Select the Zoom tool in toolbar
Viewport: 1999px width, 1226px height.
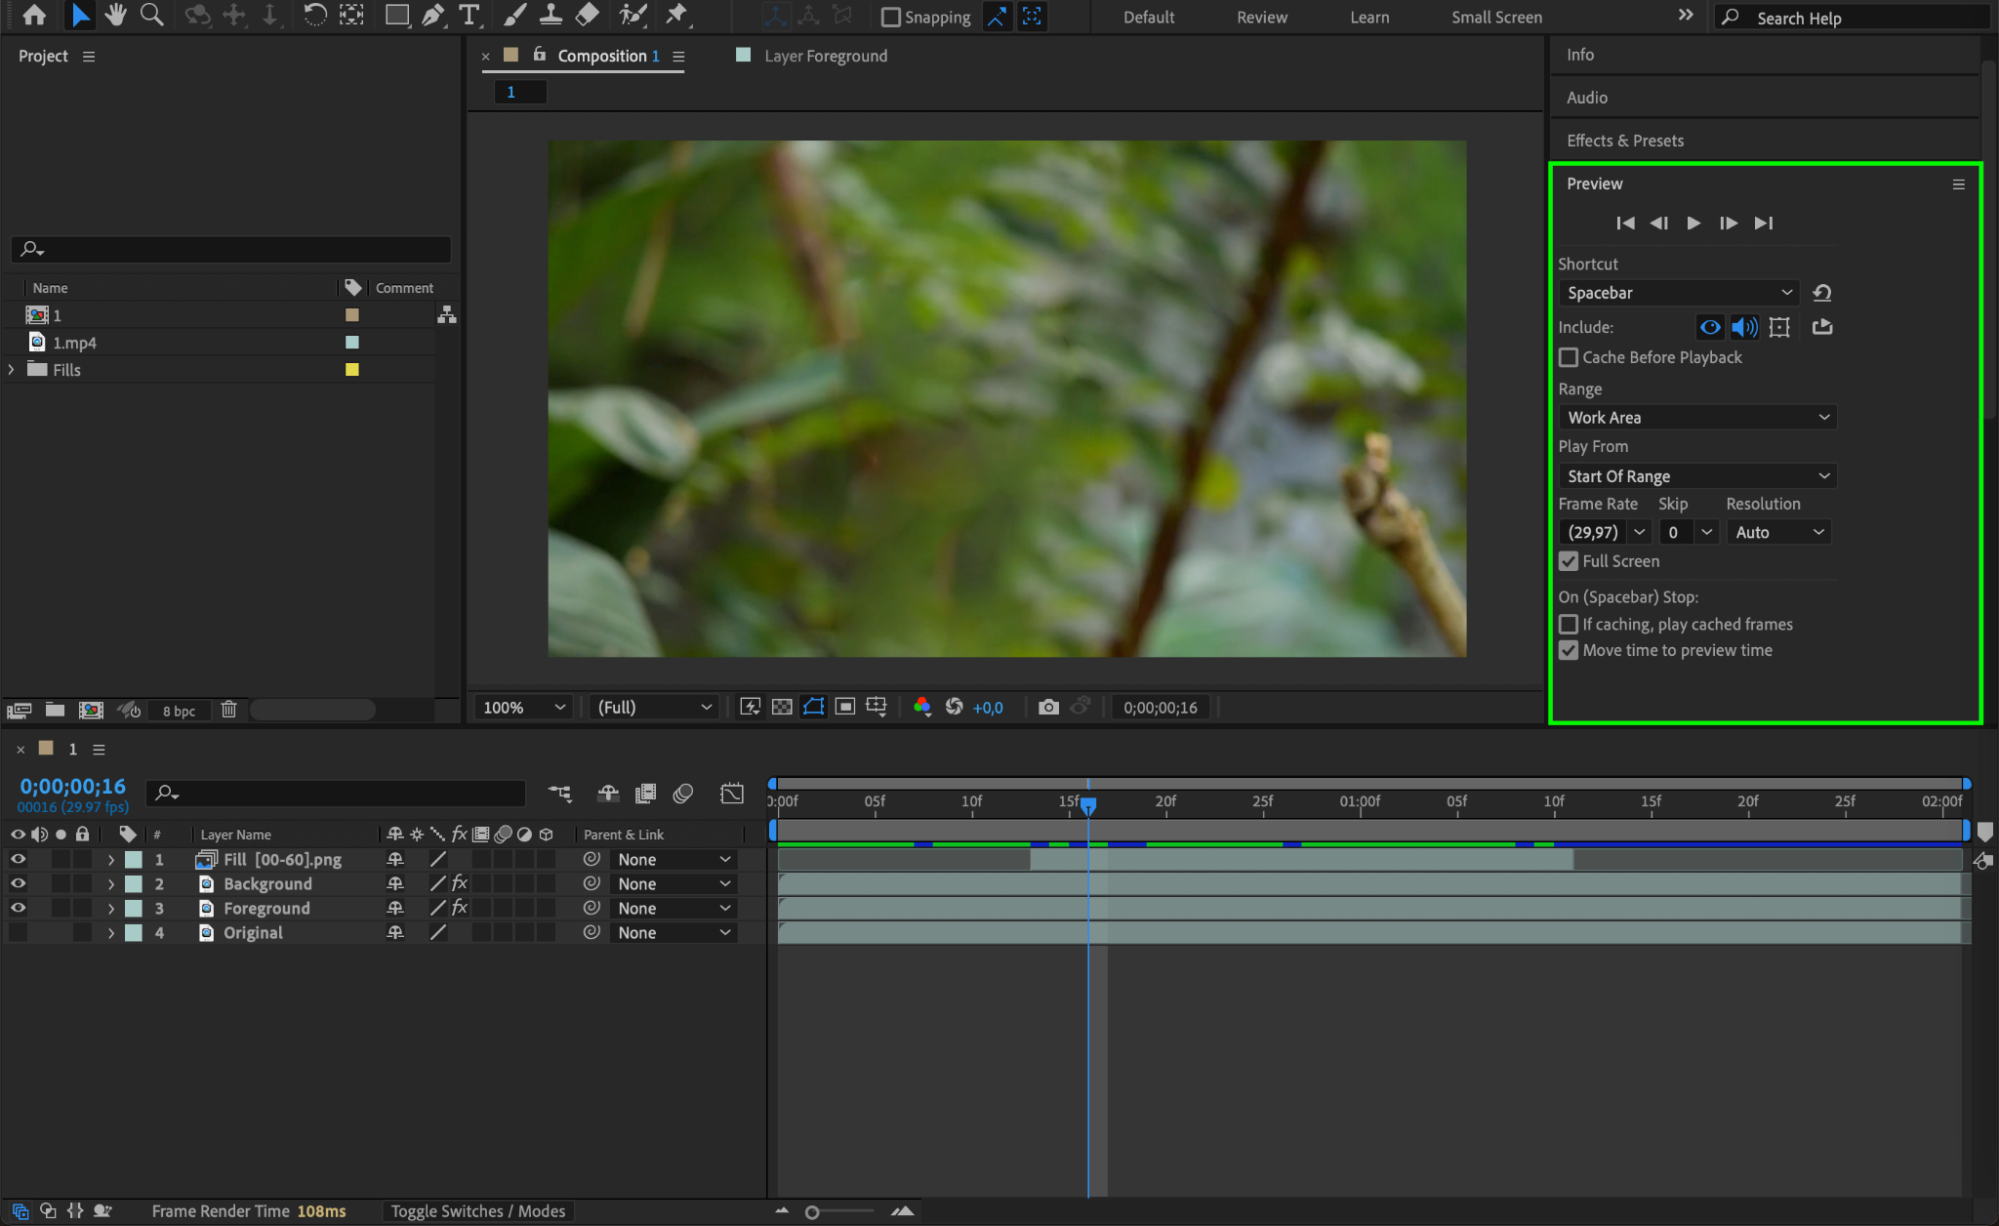(x=152, y=15)
